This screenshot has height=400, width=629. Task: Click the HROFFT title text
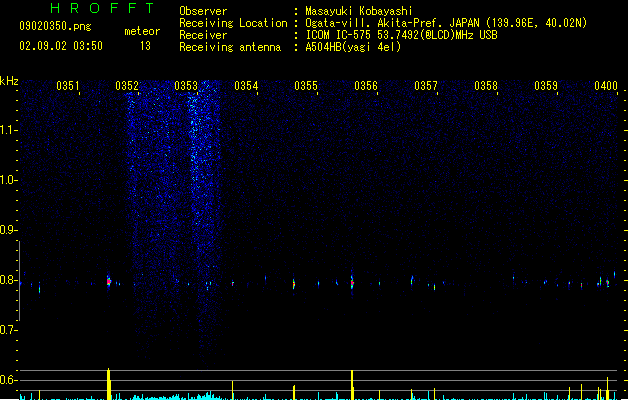[103, 8]
